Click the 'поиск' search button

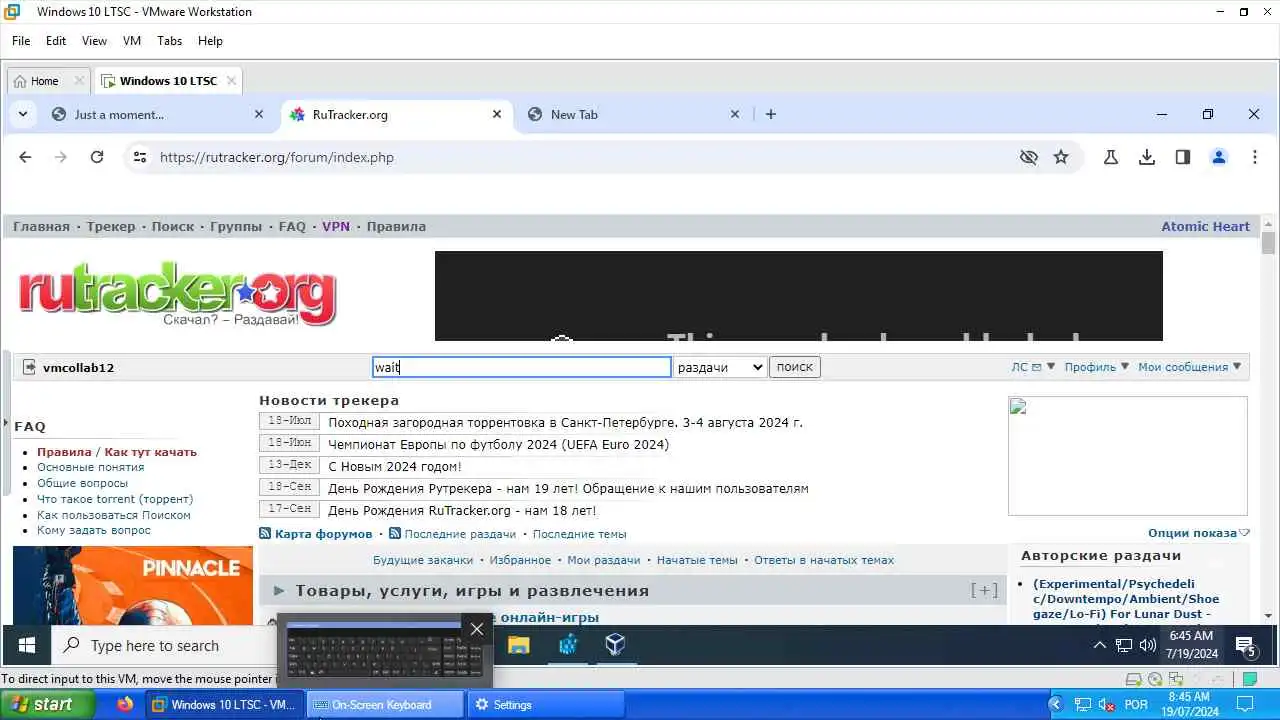pyautogui.click(x=795, y=367)
